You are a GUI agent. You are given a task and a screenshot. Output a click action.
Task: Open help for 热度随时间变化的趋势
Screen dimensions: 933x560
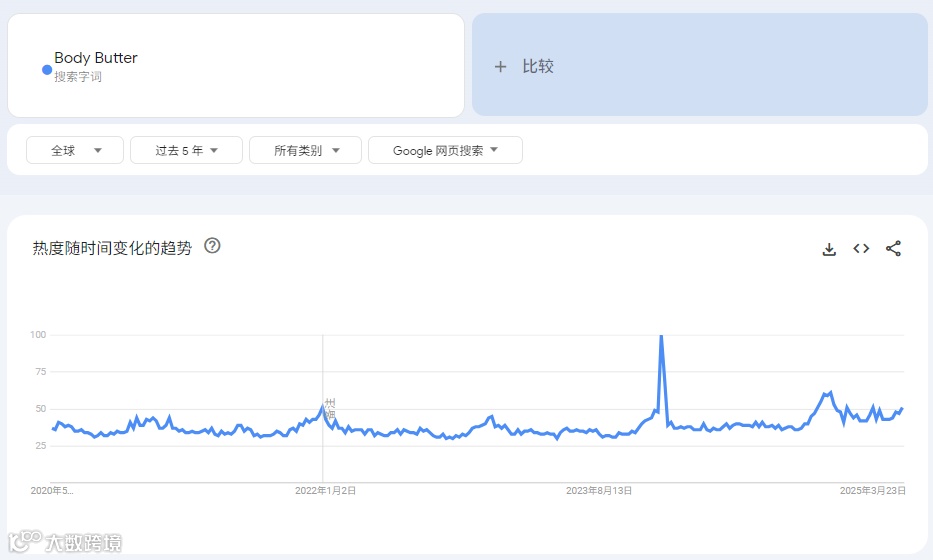tap(212, 246)
